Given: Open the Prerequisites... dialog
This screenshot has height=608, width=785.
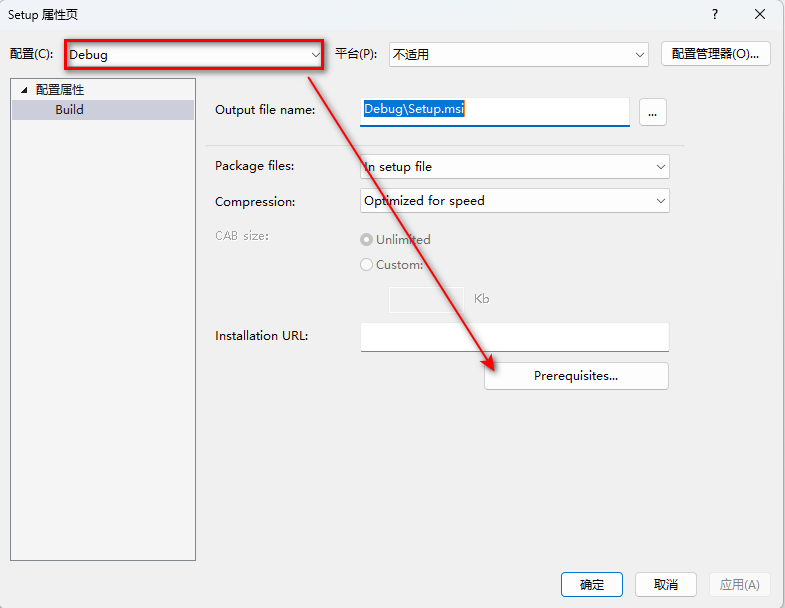Looking at the screenshot, I should pyautogui.click(x=576, y=376).
